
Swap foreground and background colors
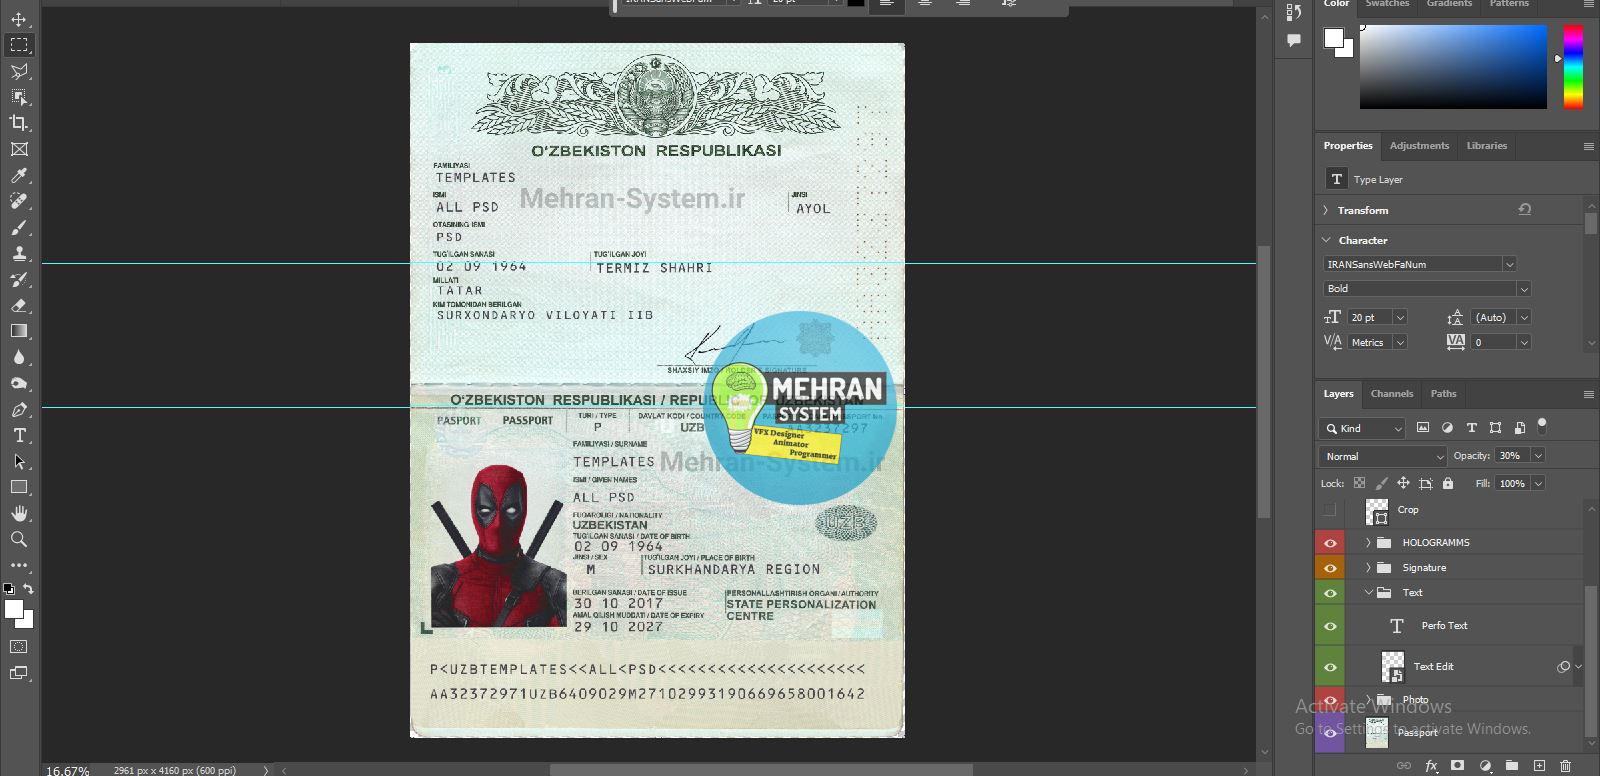coord(29,589)
